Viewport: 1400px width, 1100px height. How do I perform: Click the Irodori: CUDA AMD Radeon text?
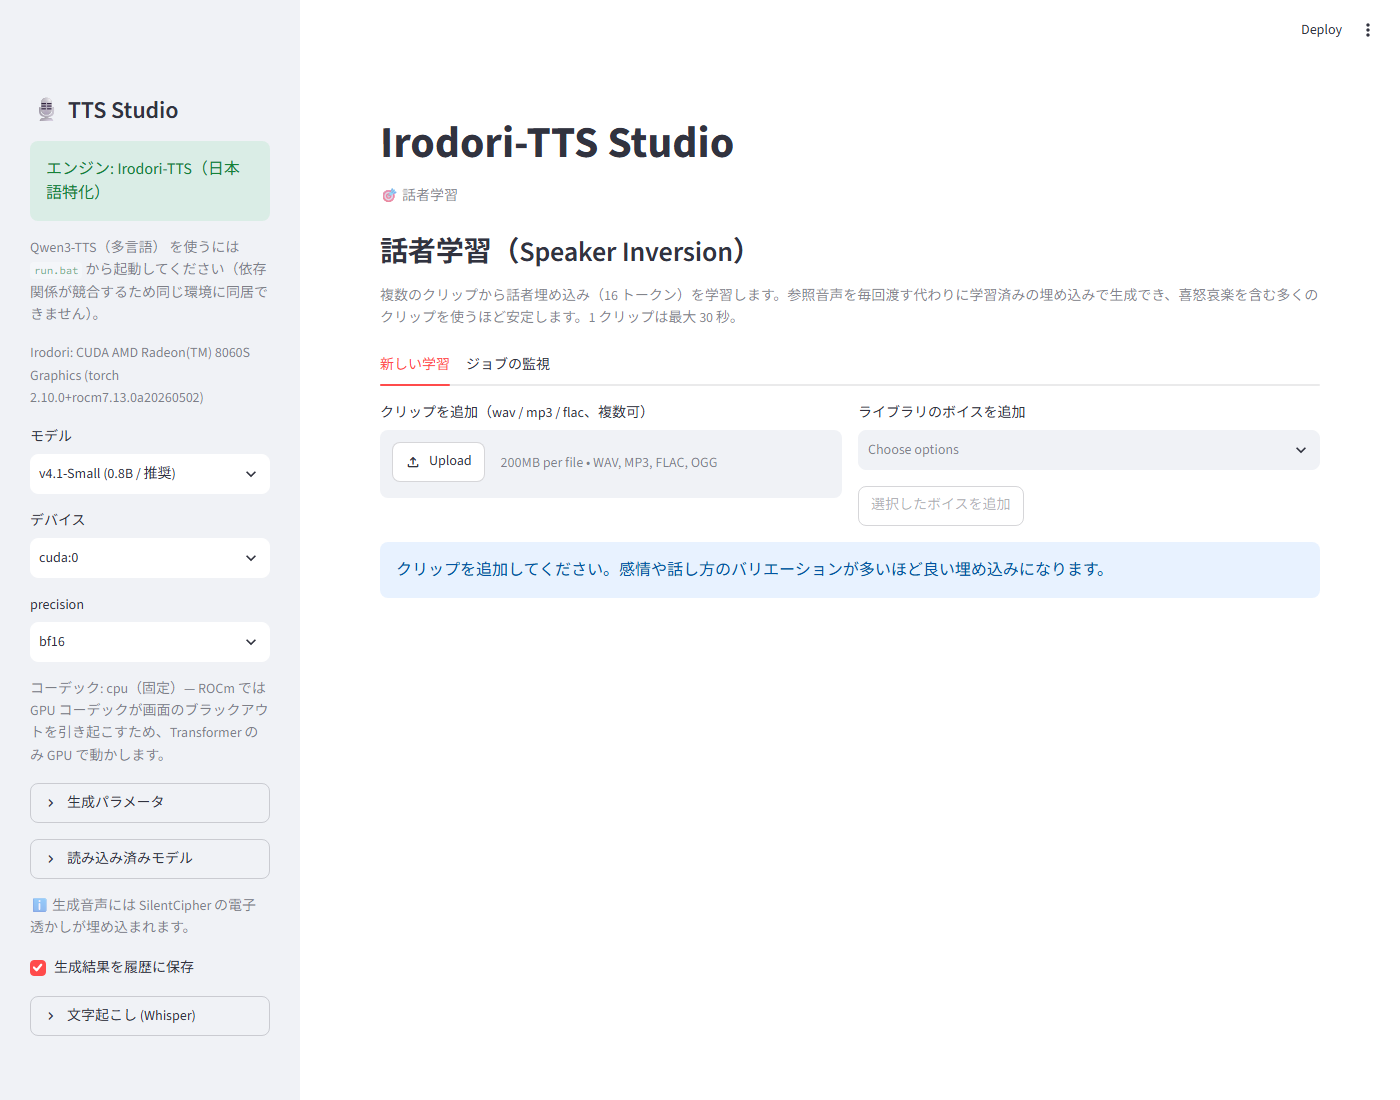coord(140,375)
